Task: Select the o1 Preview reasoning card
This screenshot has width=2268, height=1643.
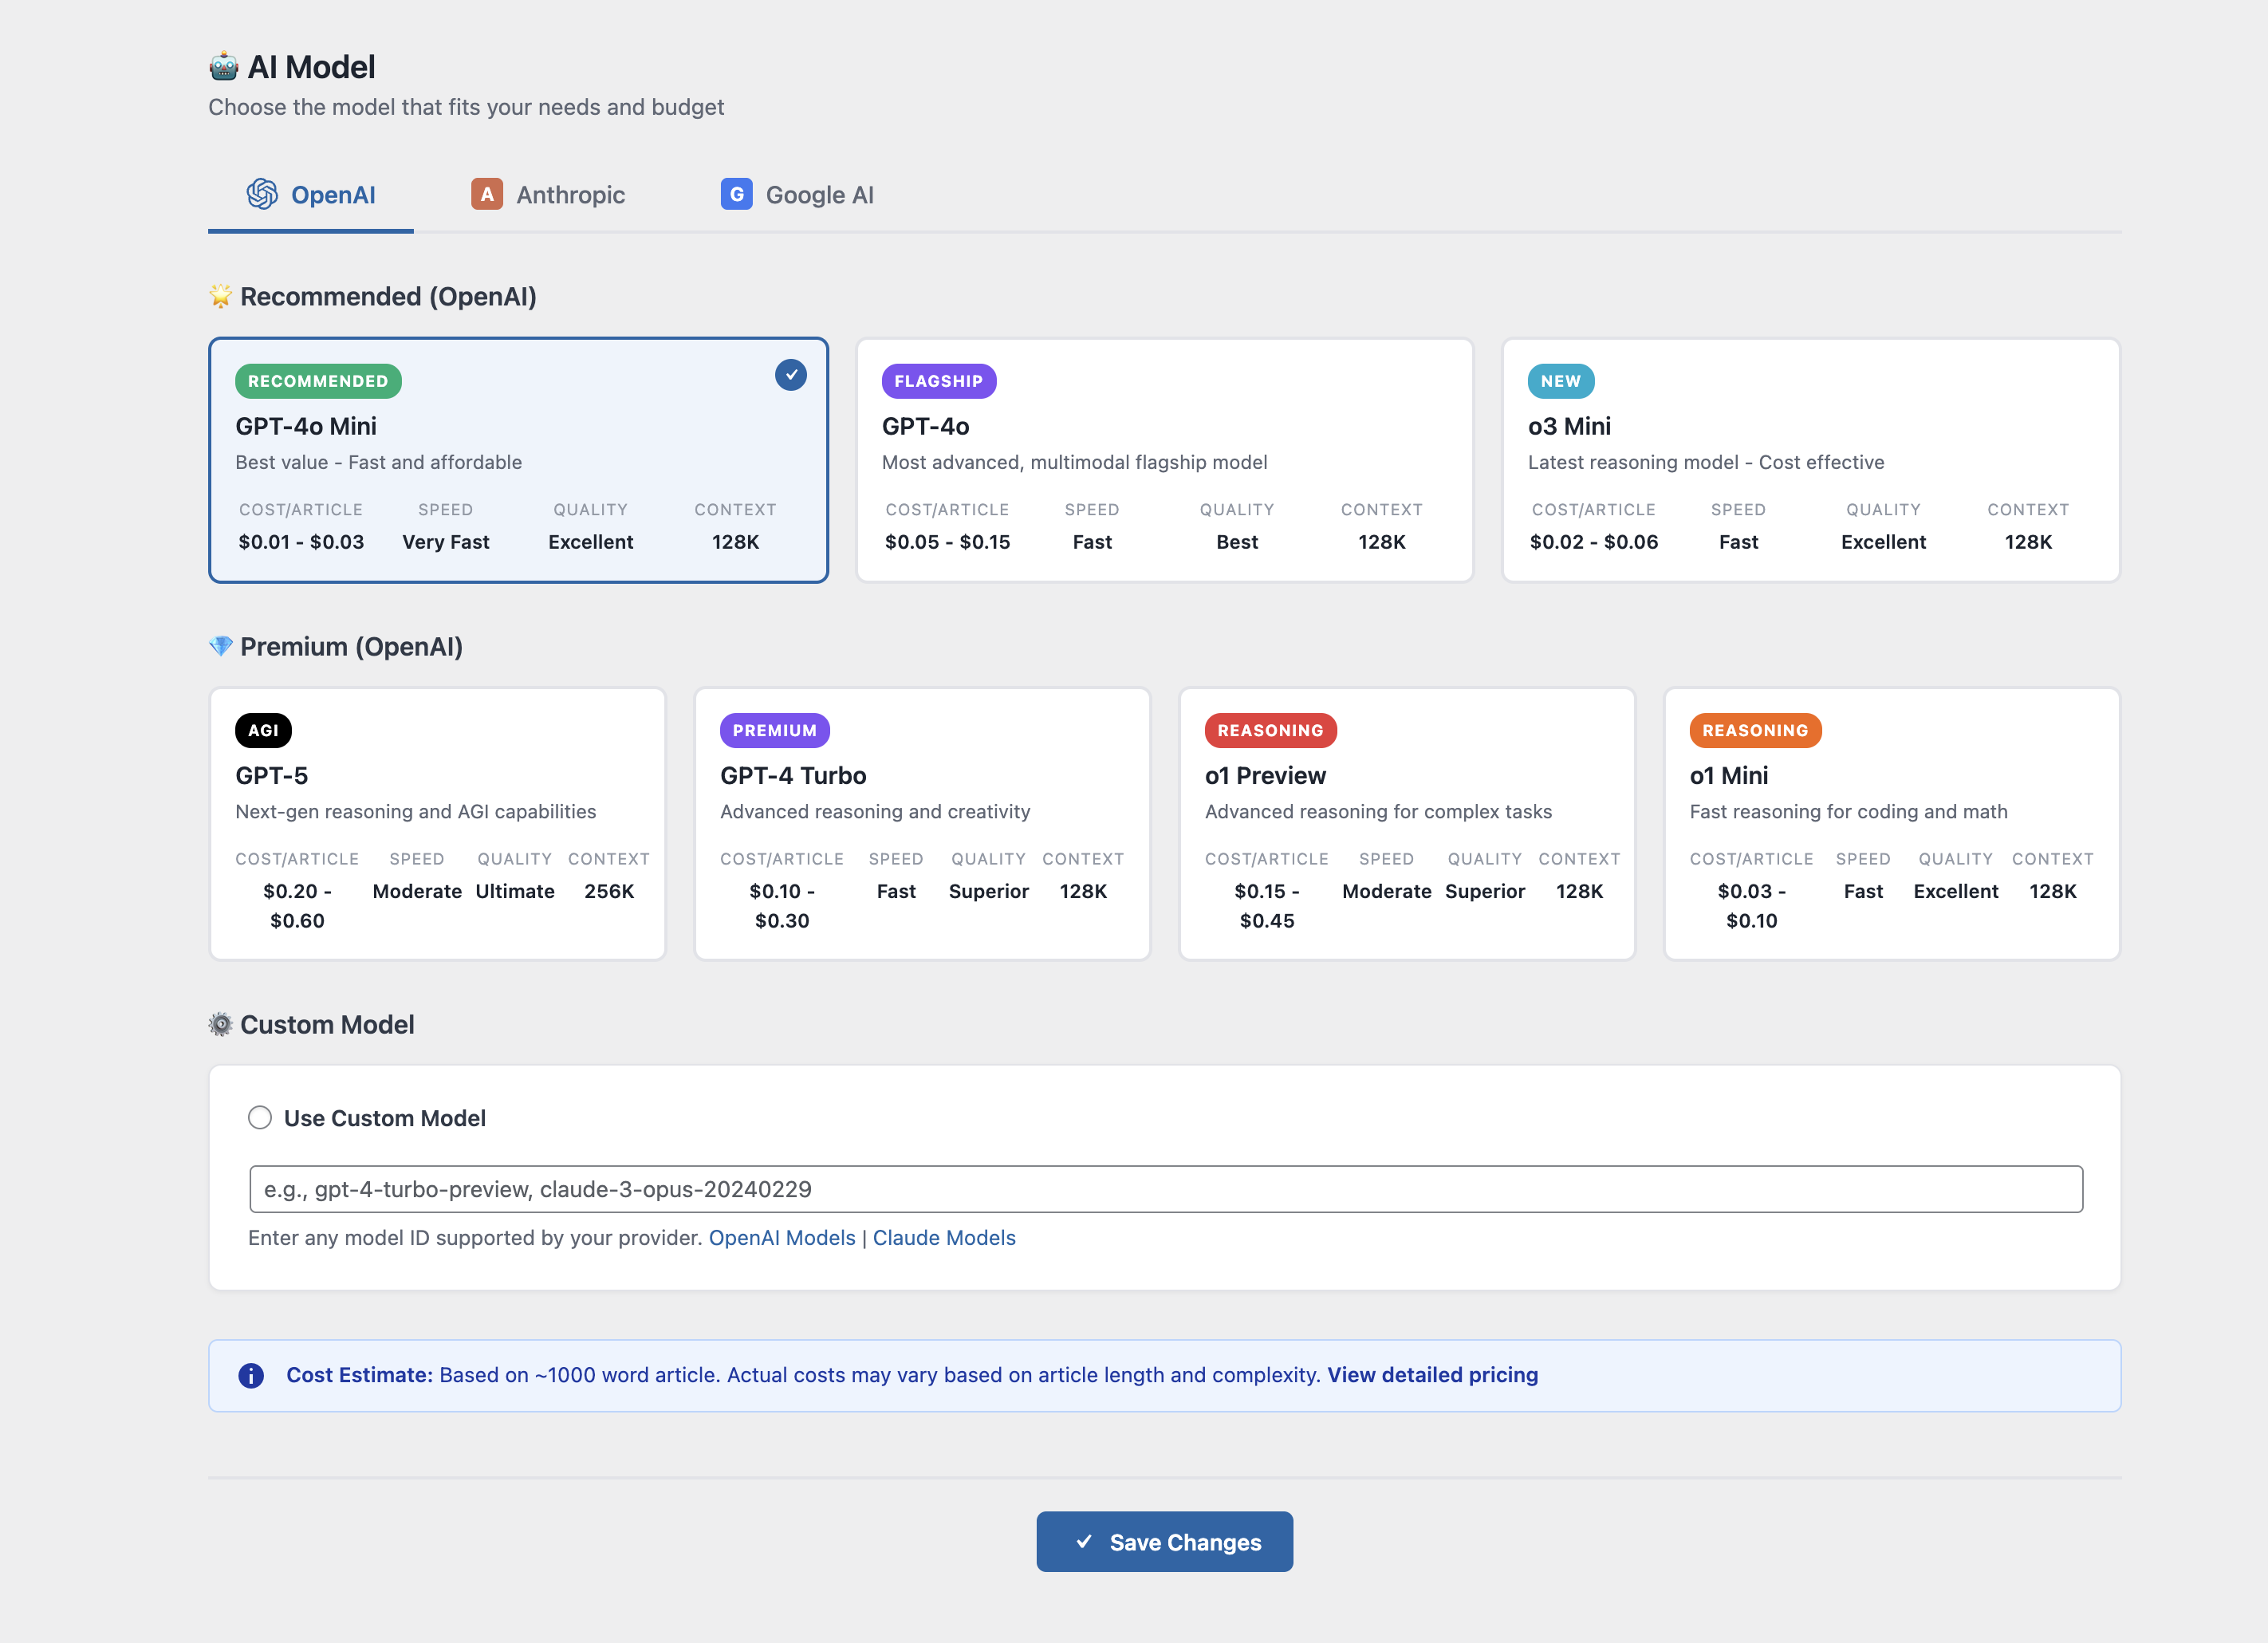Action: tap(1406, 823)
